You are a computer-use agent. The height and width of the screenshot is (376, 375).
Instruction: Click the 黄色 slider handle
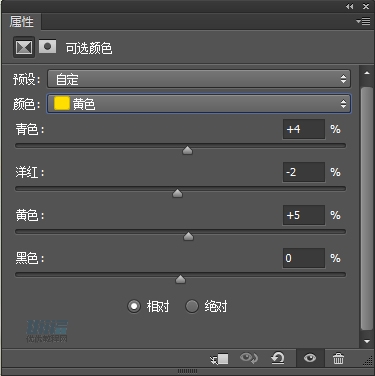(189, 236)
